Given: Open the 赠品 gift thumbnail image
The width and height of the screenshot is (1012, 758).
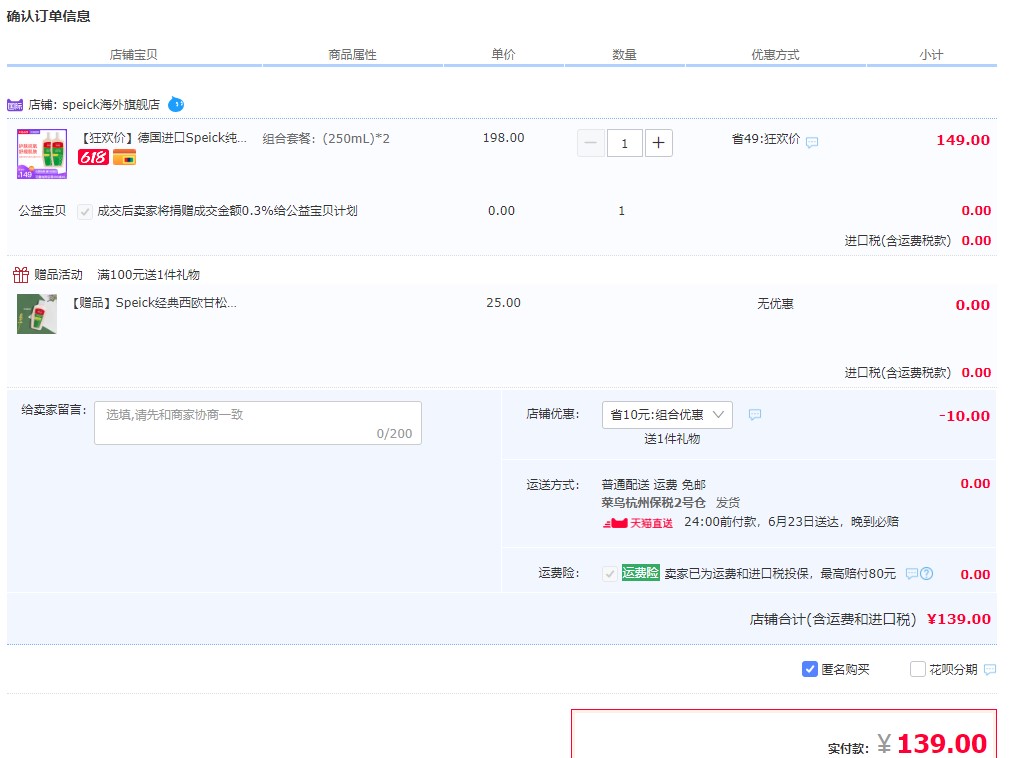Looking at the screenshot, I should point(37,314).
